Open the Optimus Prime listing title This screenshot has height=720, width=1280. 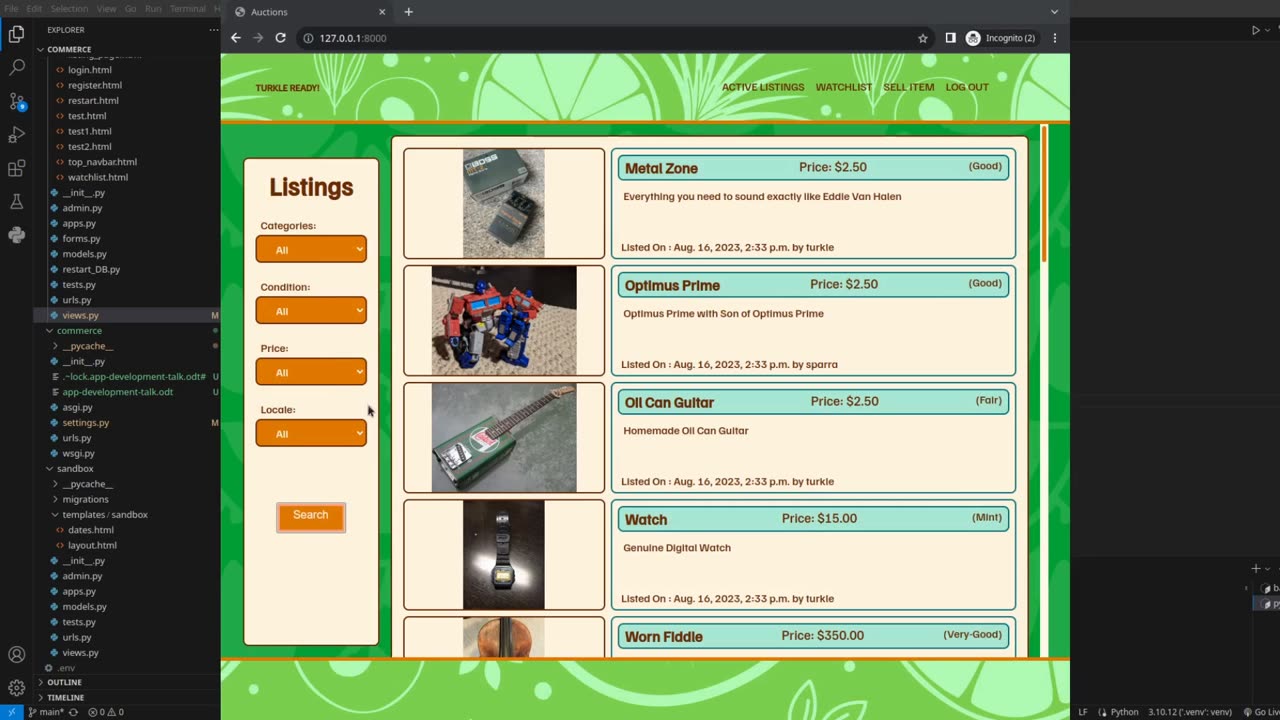[672, 285]
